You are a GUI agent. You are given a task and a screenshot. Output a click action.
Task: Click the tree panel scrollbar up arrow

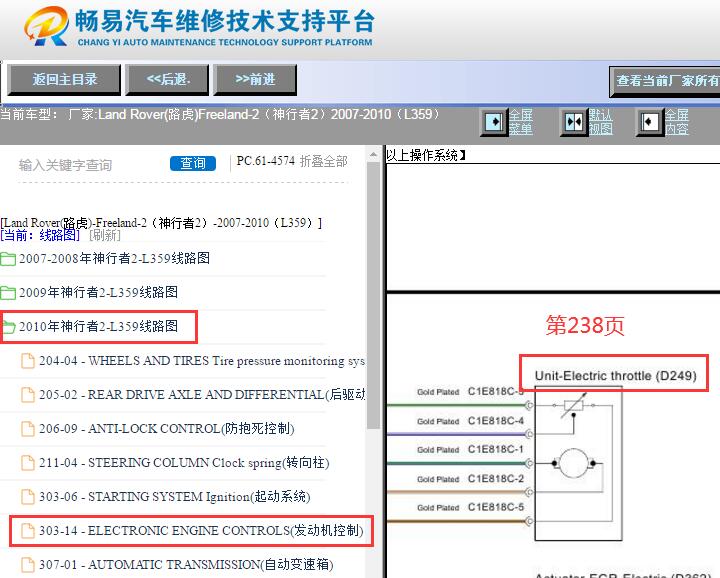373,155
